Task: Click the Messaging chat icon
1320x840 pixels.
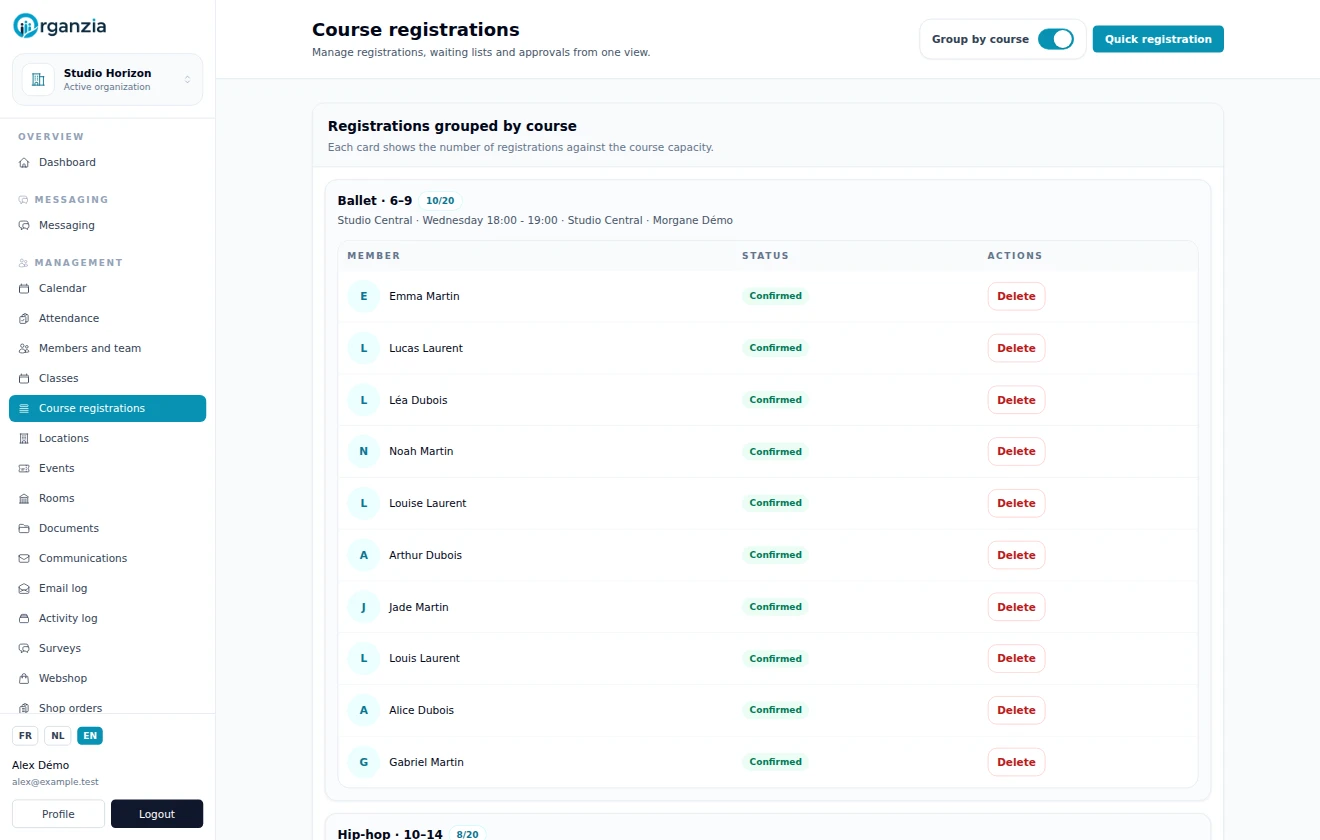Action: 24,225
